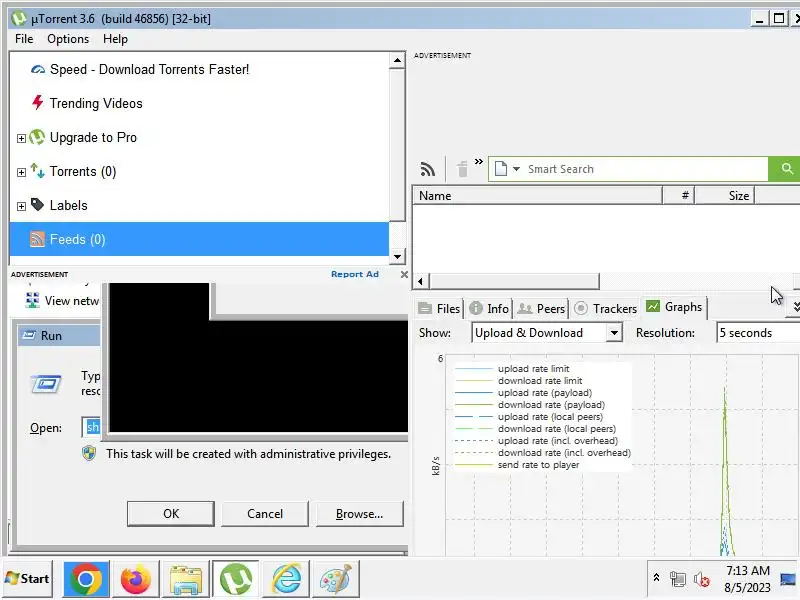Open the Help menu
Viewport: 800px width, 600px height.
[115, 39]
